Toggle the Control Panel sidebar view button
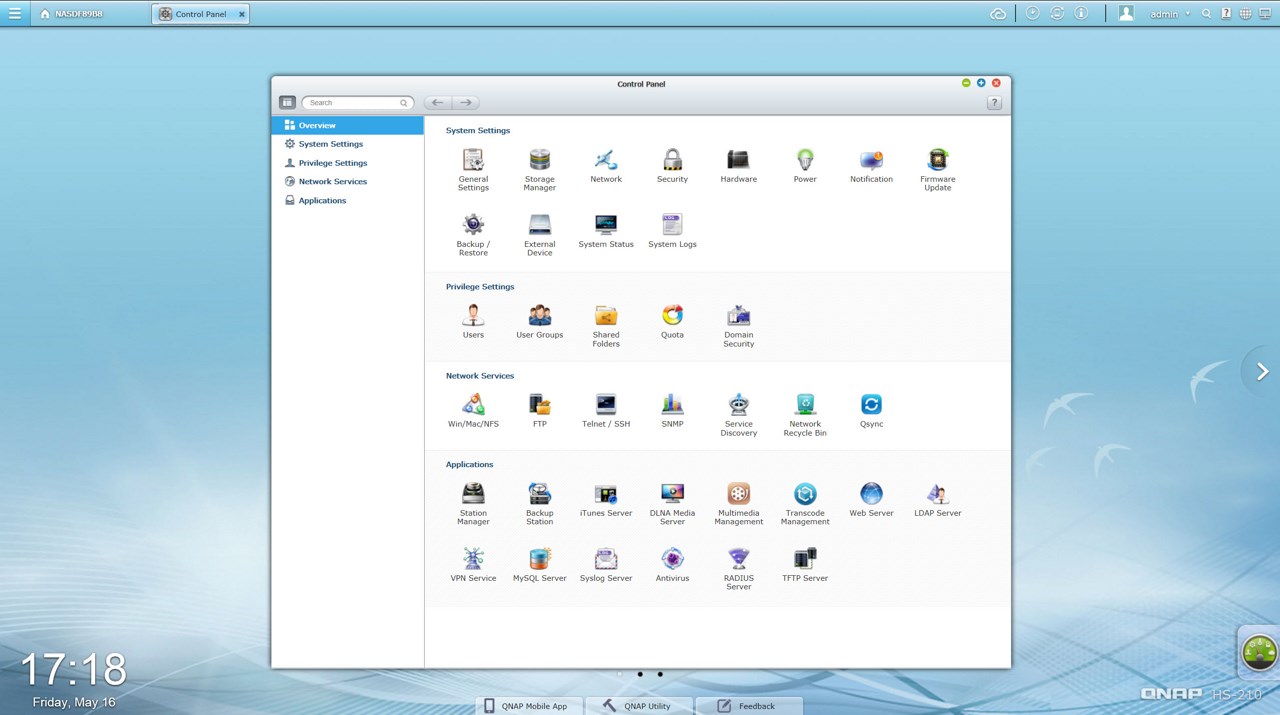This screenshot has width=1280, height=715. point(287,103)
